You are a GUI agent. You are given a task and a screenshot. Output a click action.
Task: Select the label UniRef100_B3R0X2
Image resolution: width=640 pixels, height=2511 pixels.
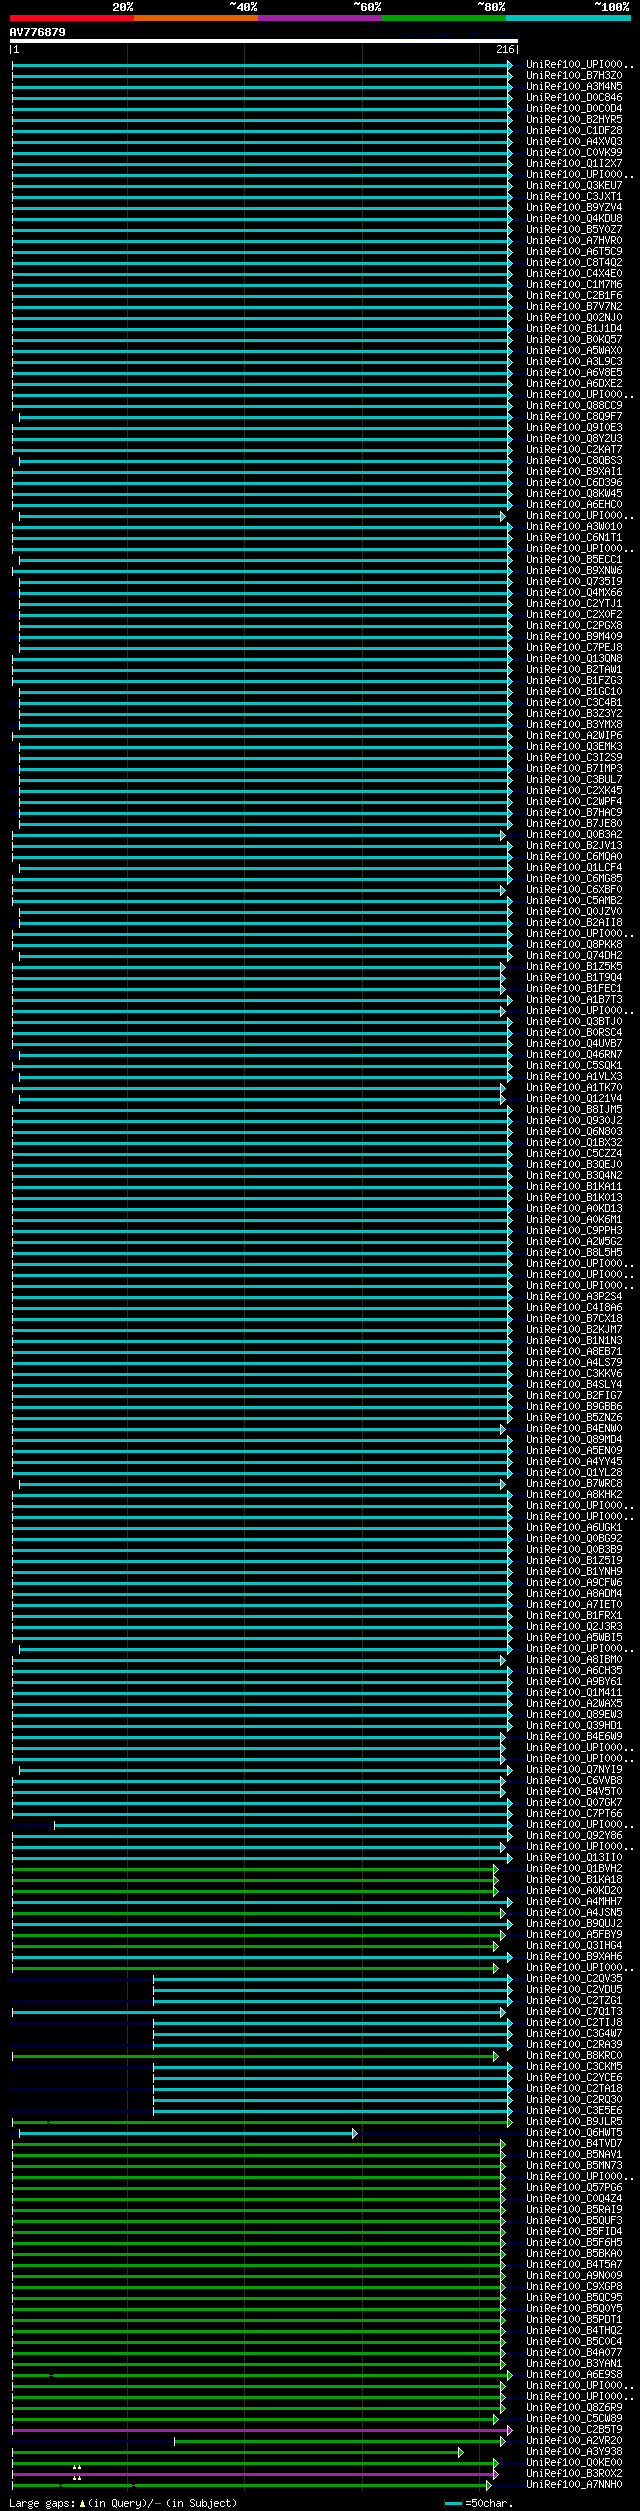pos(574,2473)
